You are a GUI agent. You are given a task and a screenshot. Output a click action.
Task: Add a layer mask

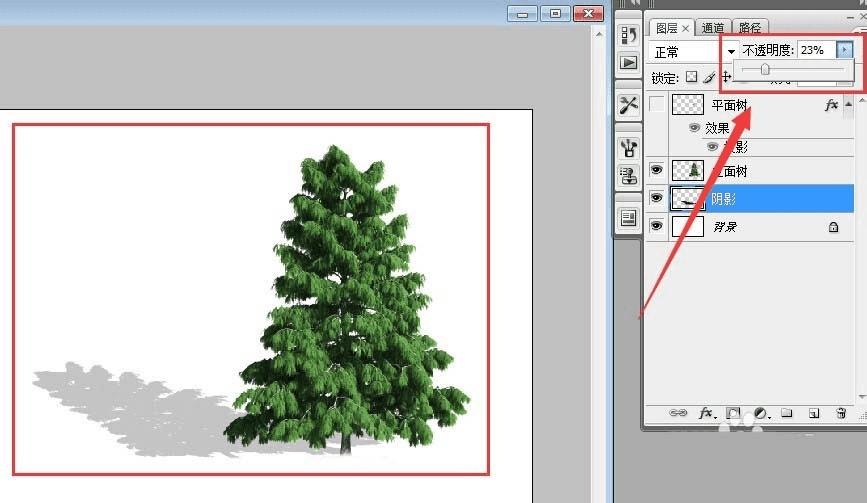tap(733, 413)
